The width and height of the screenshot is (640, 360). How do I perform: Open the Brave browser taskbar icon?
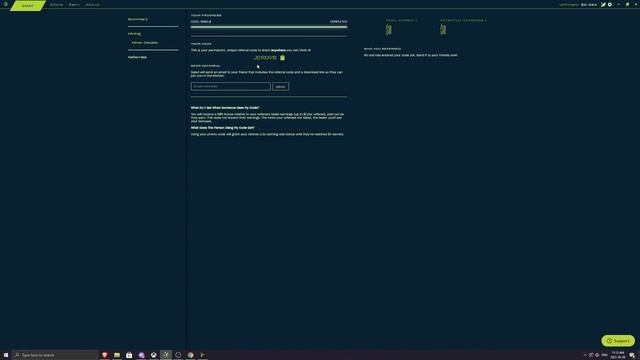coord(104,355)
